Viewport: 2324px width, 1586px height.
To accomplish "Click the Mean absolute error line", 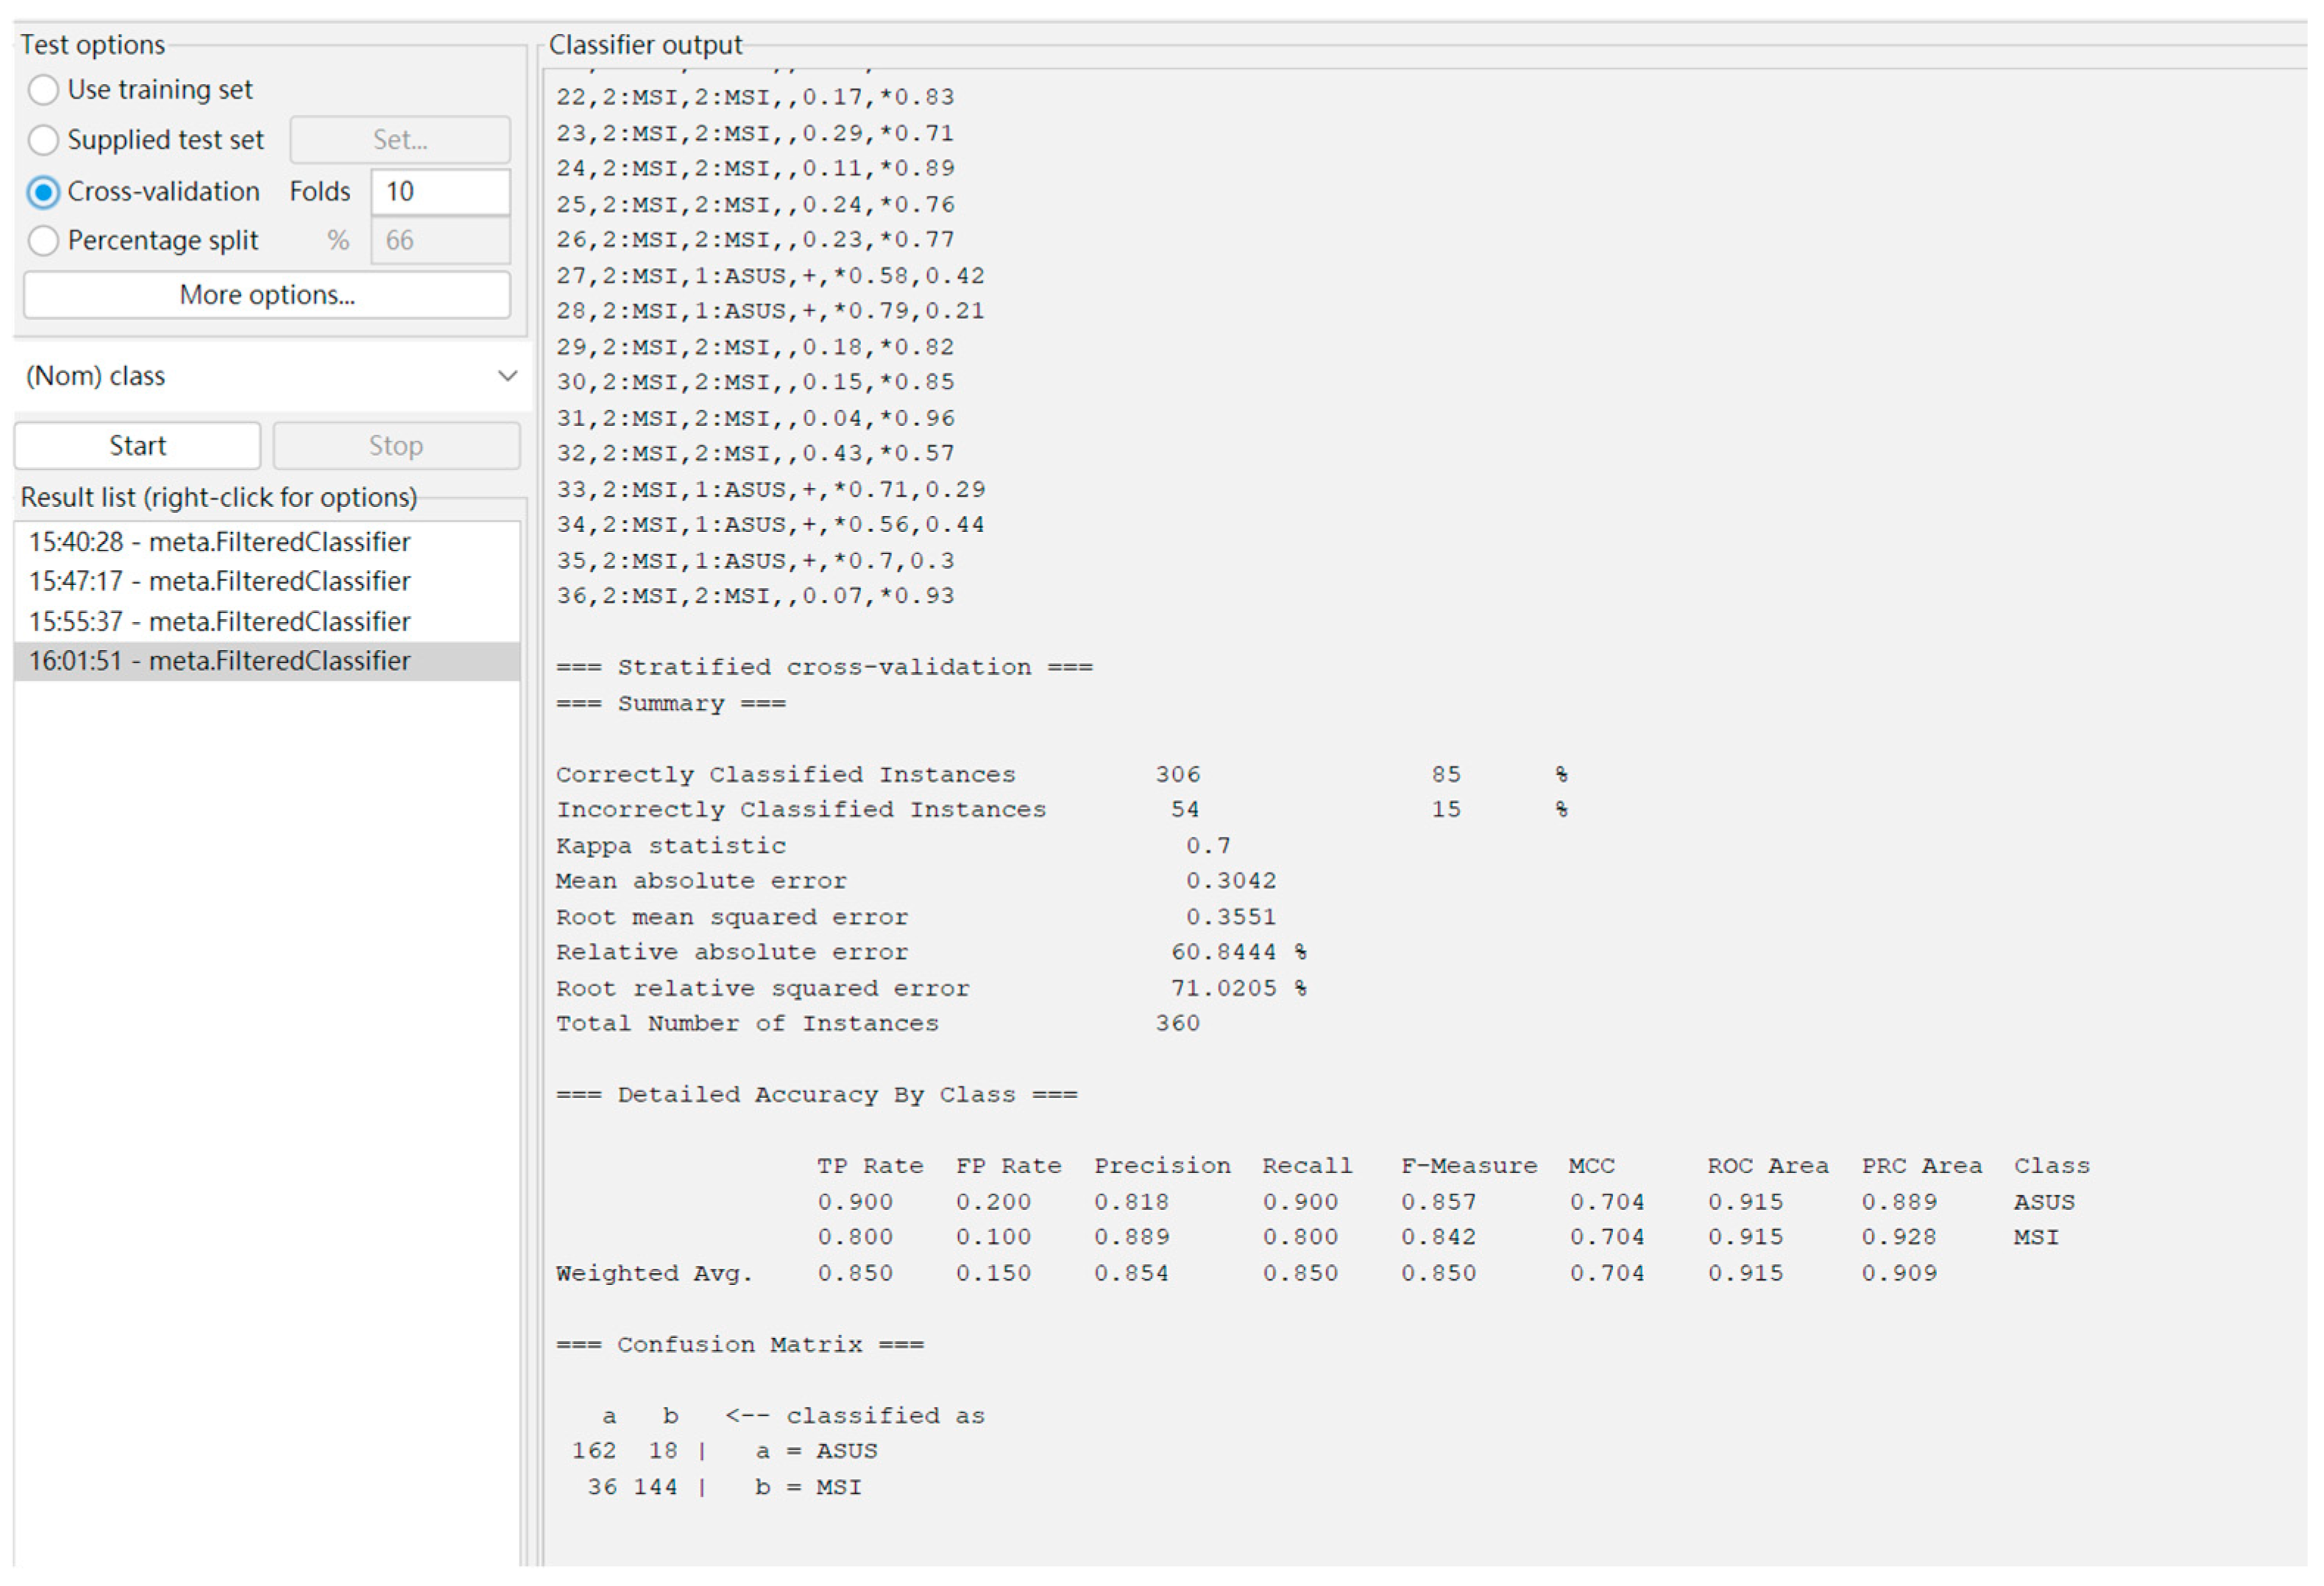I will (916, 882).
